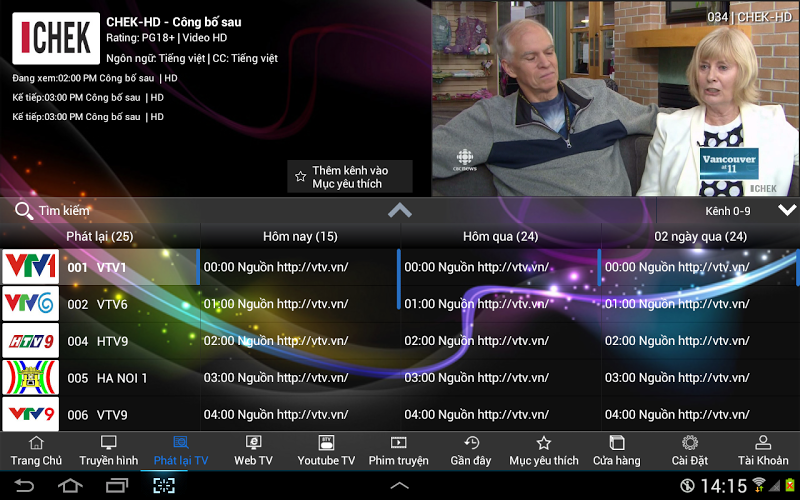
Task: Open Trang Chủ home icon
Action: coord(36,443)
